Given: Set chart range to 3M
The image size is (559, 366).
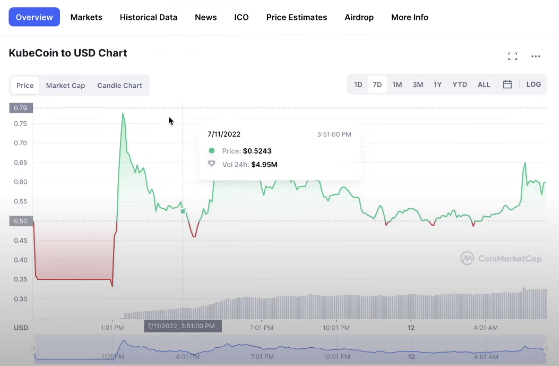Looking at the screenshot, I should tap(417, 85).
